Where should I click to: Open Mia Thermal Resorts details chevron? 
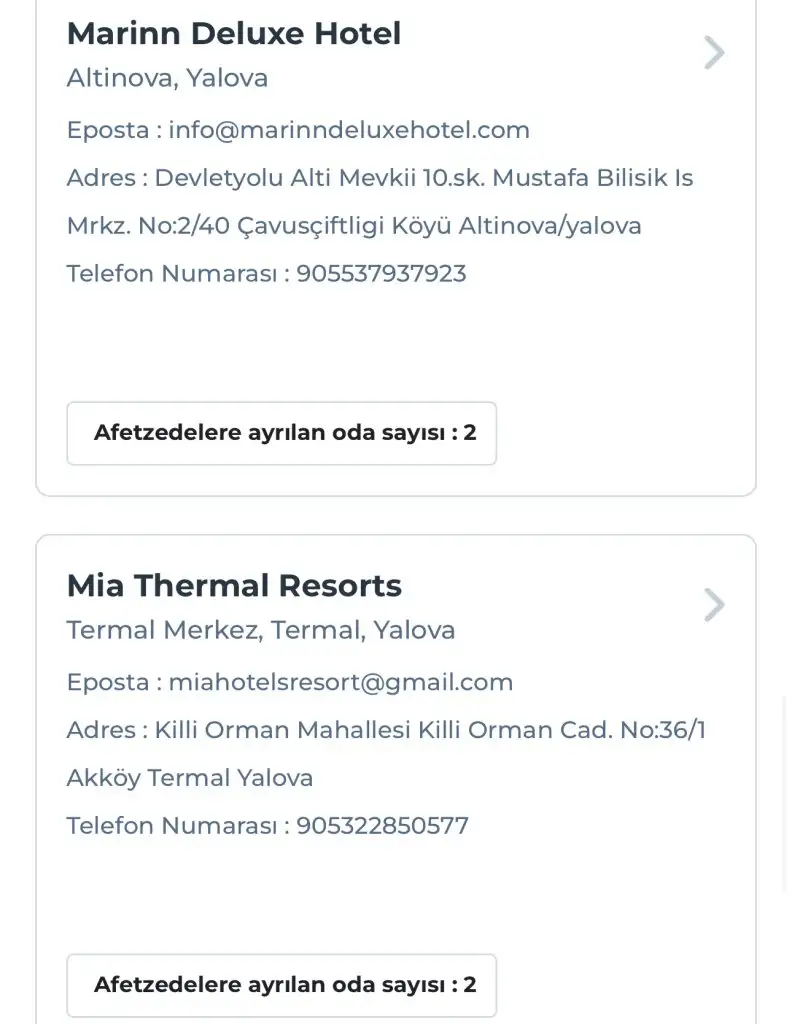click(x=713, y=605)
